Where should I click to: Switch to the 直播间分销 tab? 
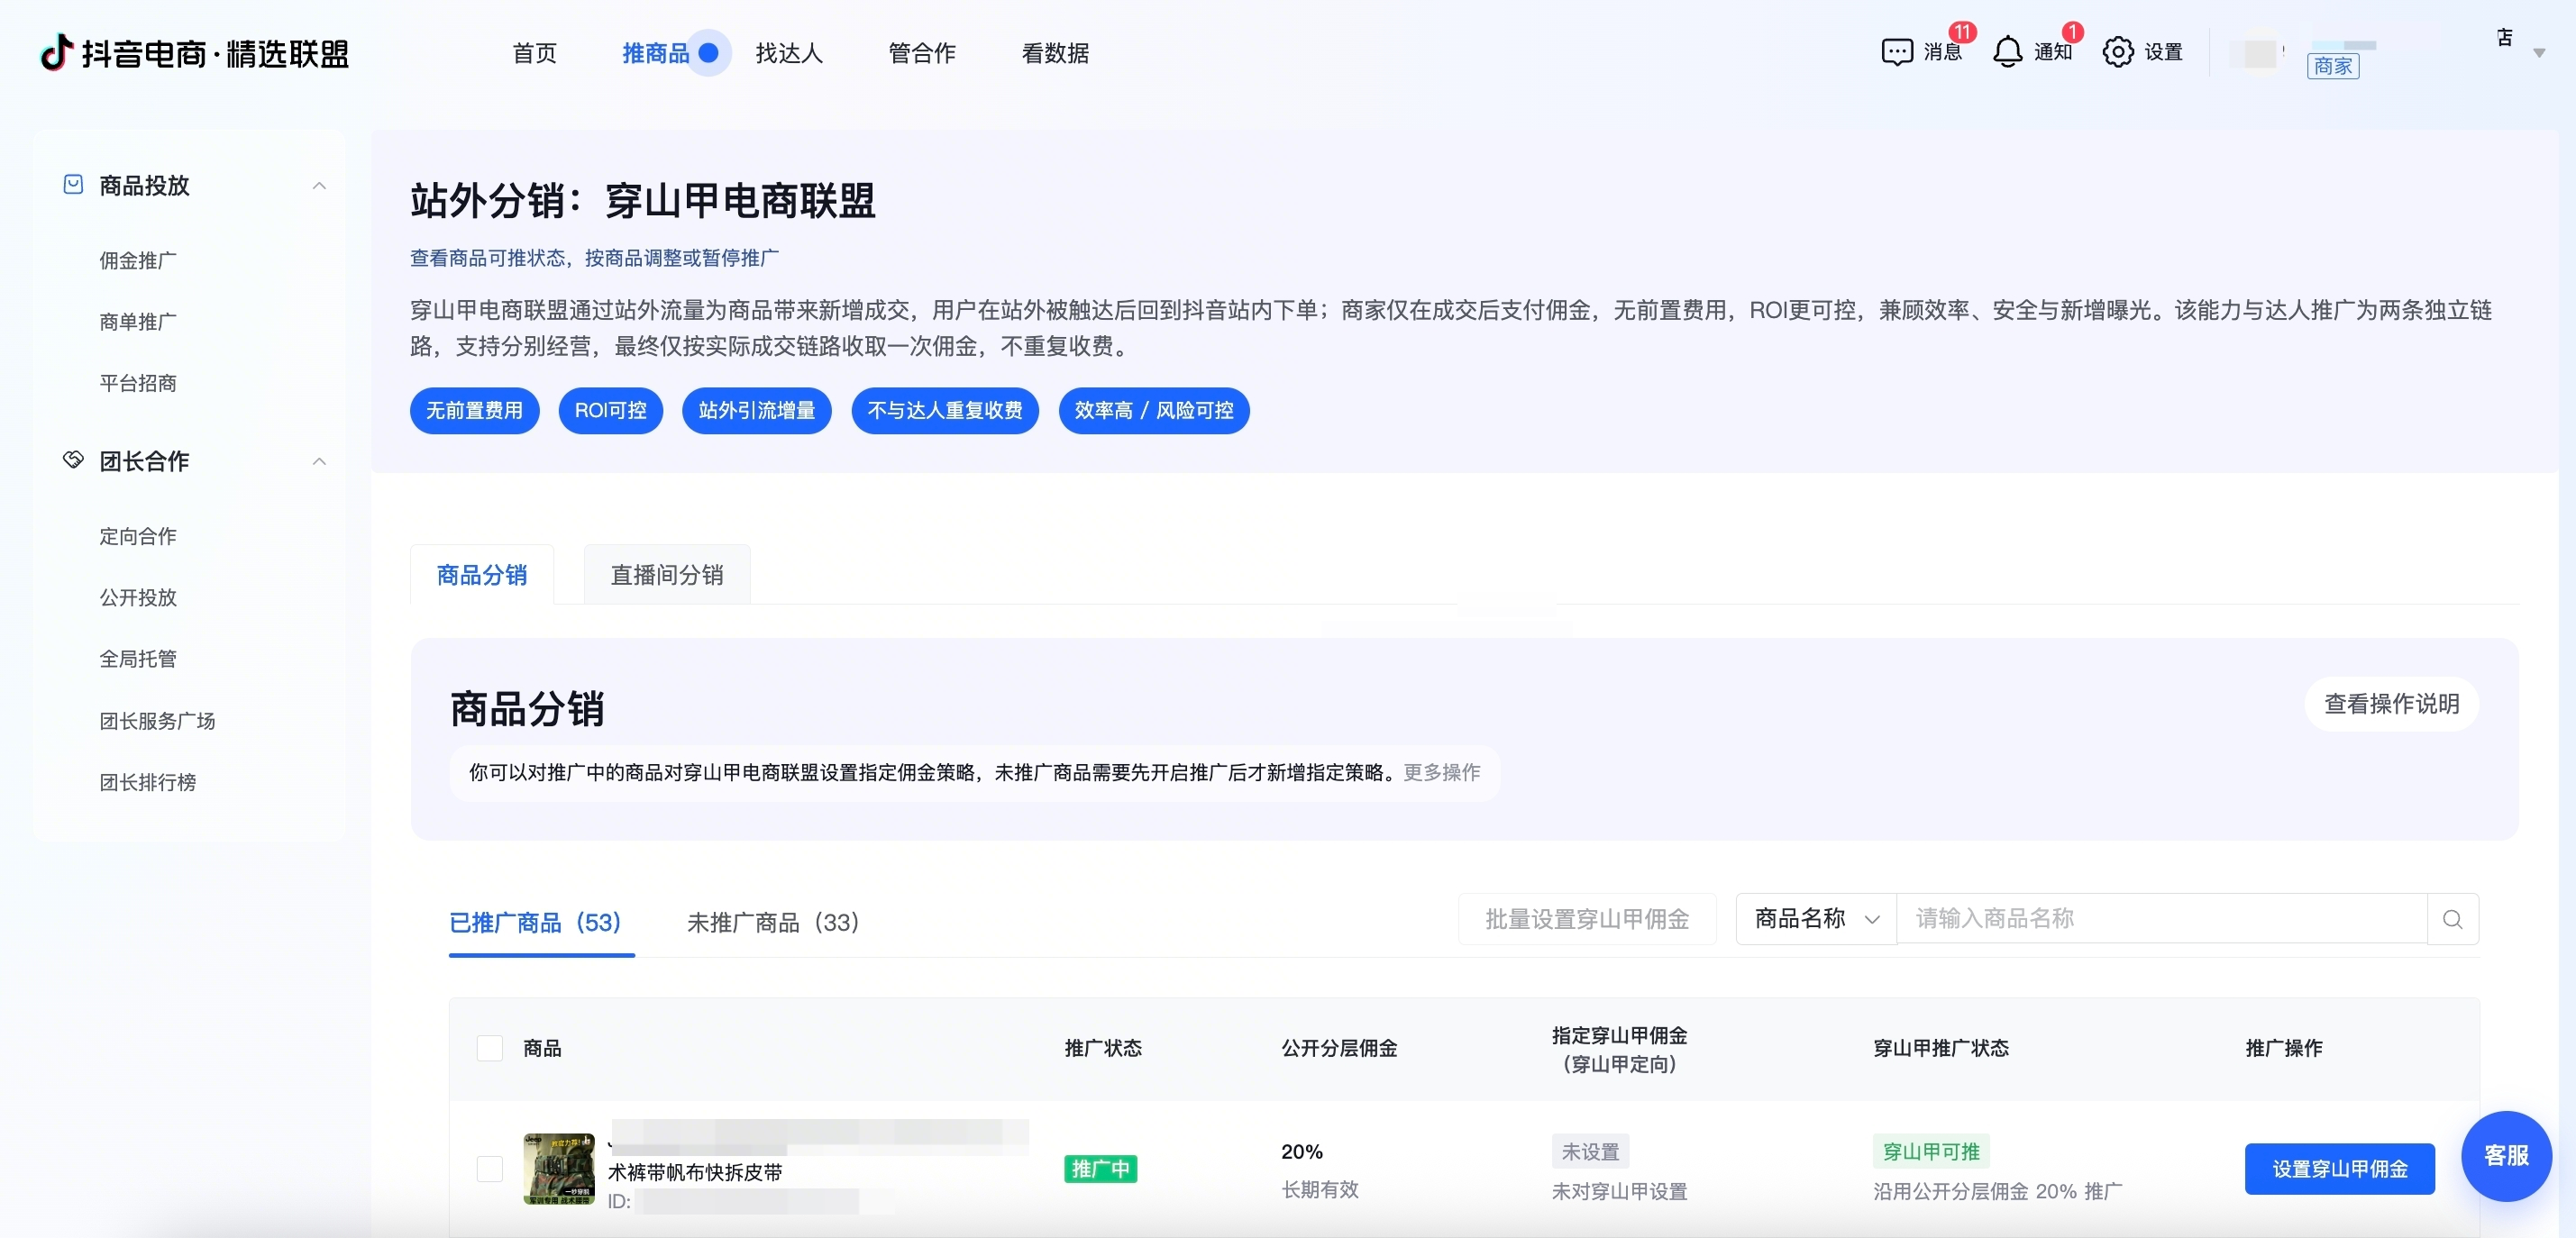tap(666, 575)
